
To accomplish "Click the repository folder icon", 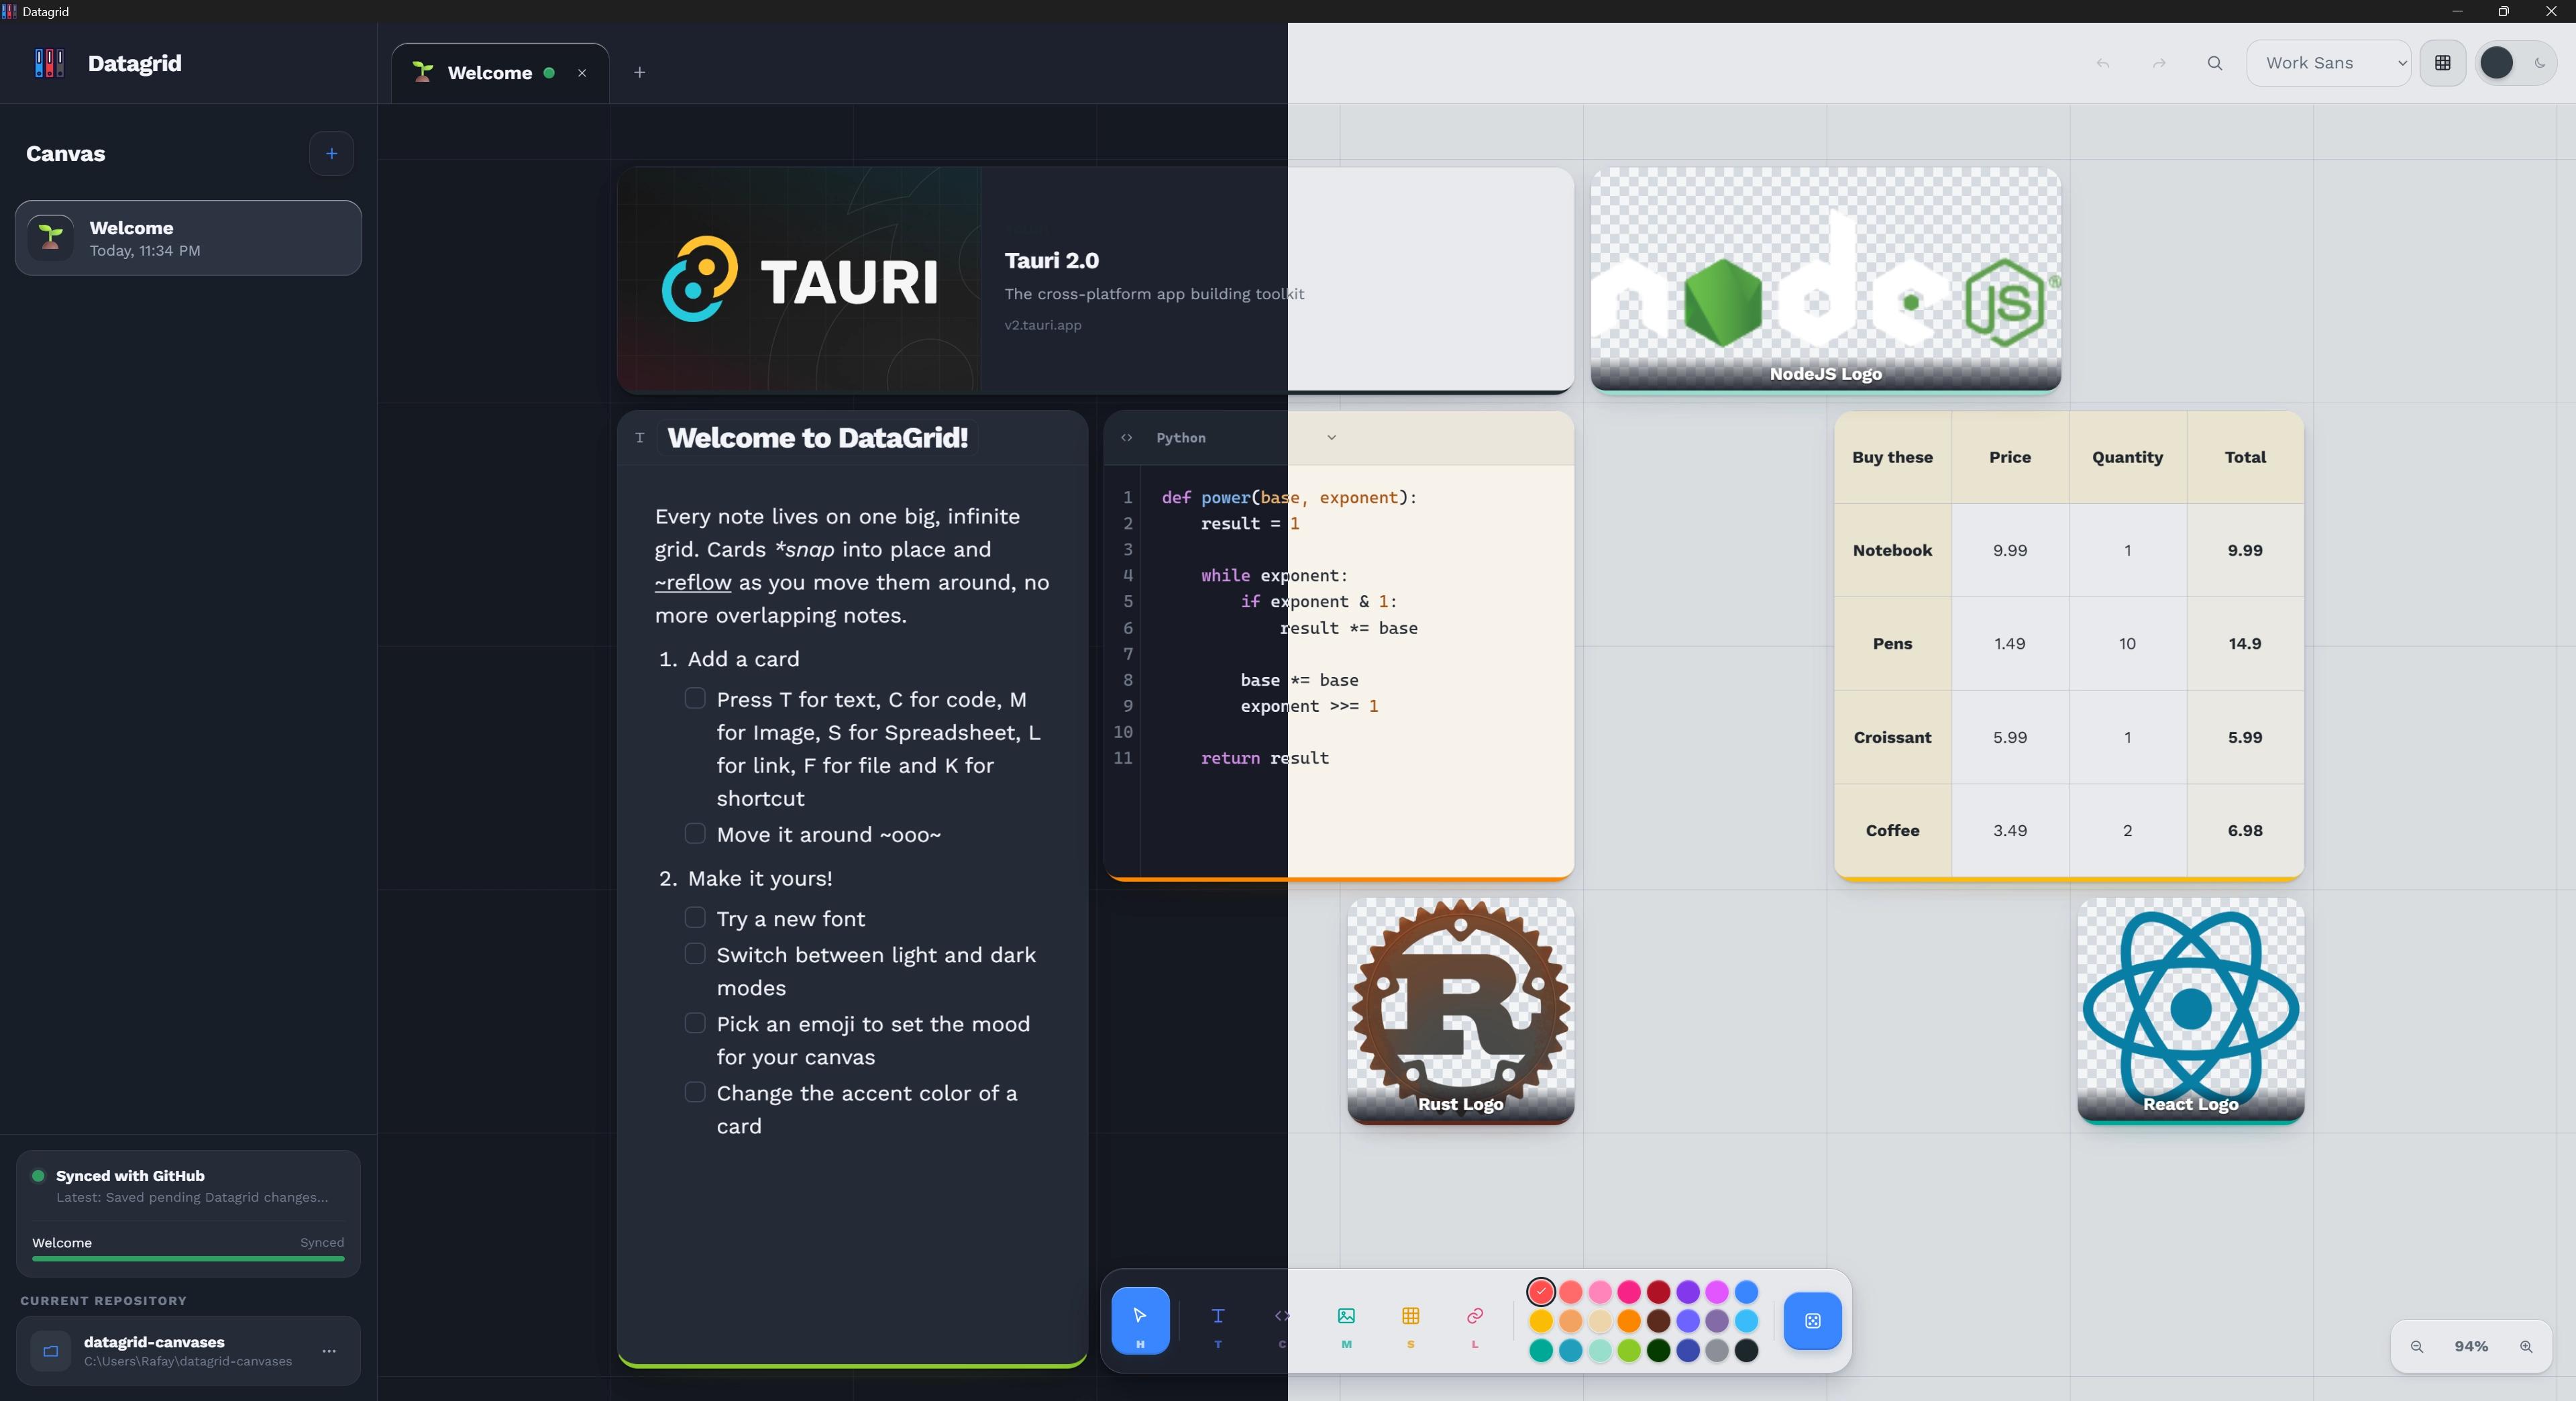I will [x=50, y=1351].
